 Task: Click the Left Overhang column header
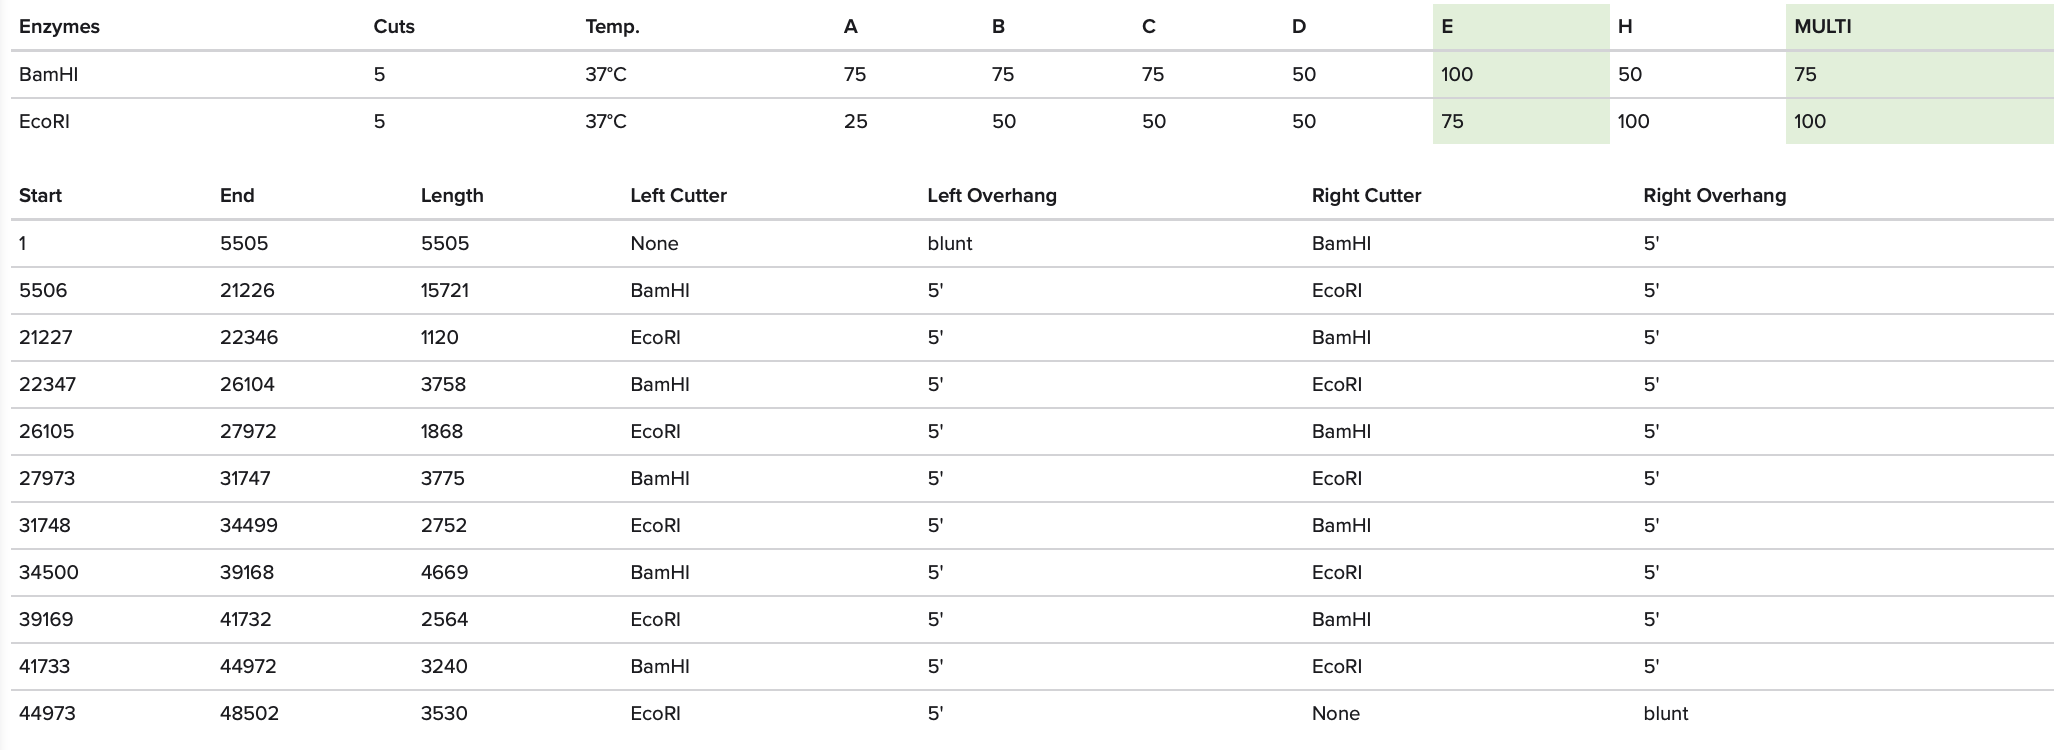(991, 195)
